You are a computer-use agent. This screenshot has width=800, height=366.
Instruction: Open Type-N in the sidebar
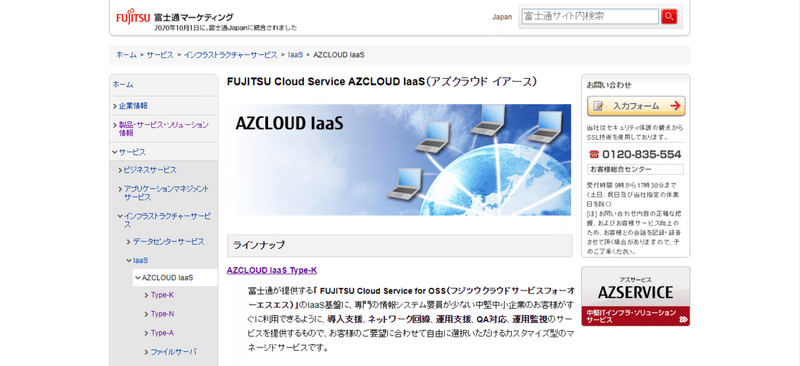coord(162,314)
